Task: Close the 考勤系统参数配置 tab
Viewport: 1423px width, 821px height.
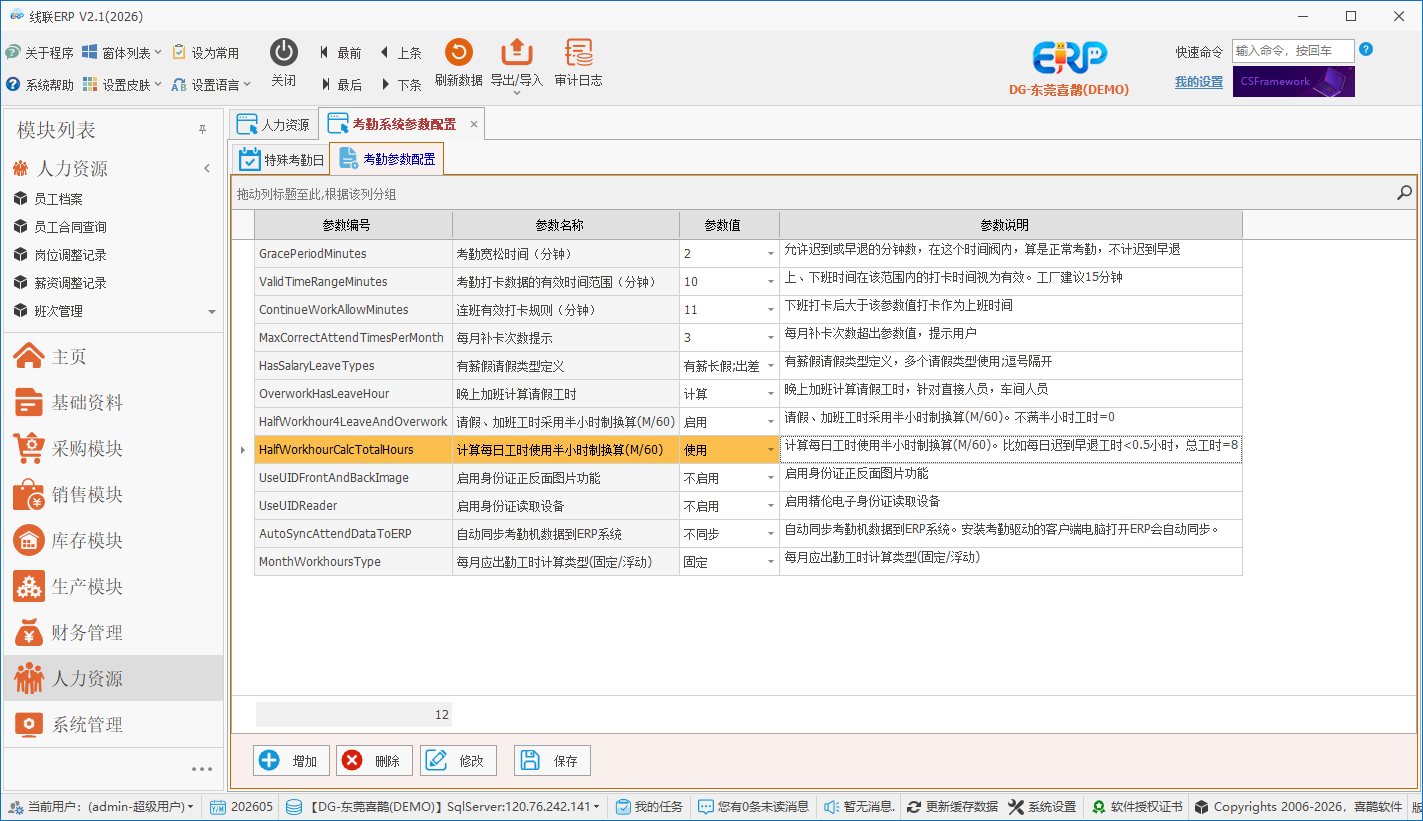Action: (474, 125)
